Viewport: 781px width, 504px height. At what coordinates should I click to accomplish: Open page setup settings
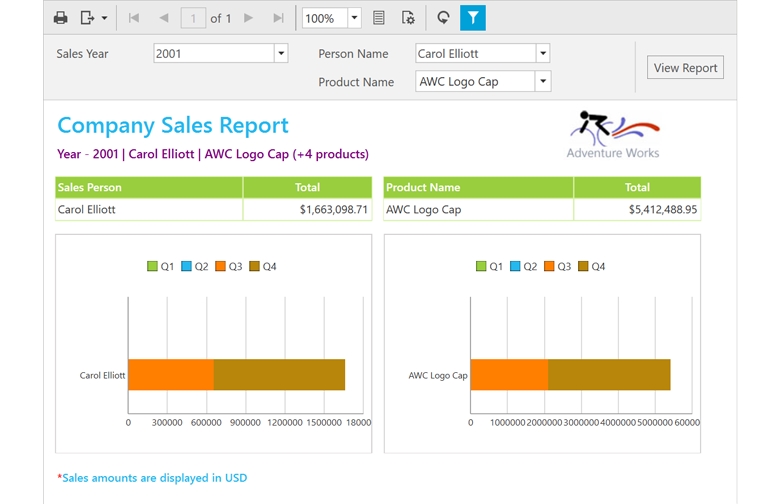point(408,18)
